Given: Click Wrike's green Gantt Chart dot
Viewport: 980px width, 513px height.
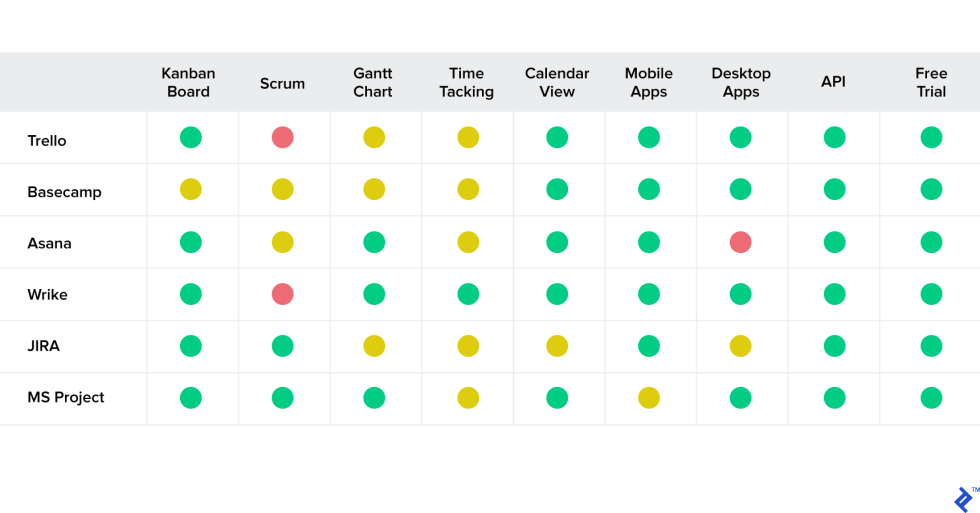Looking at the screenshot, I should 374,294.
